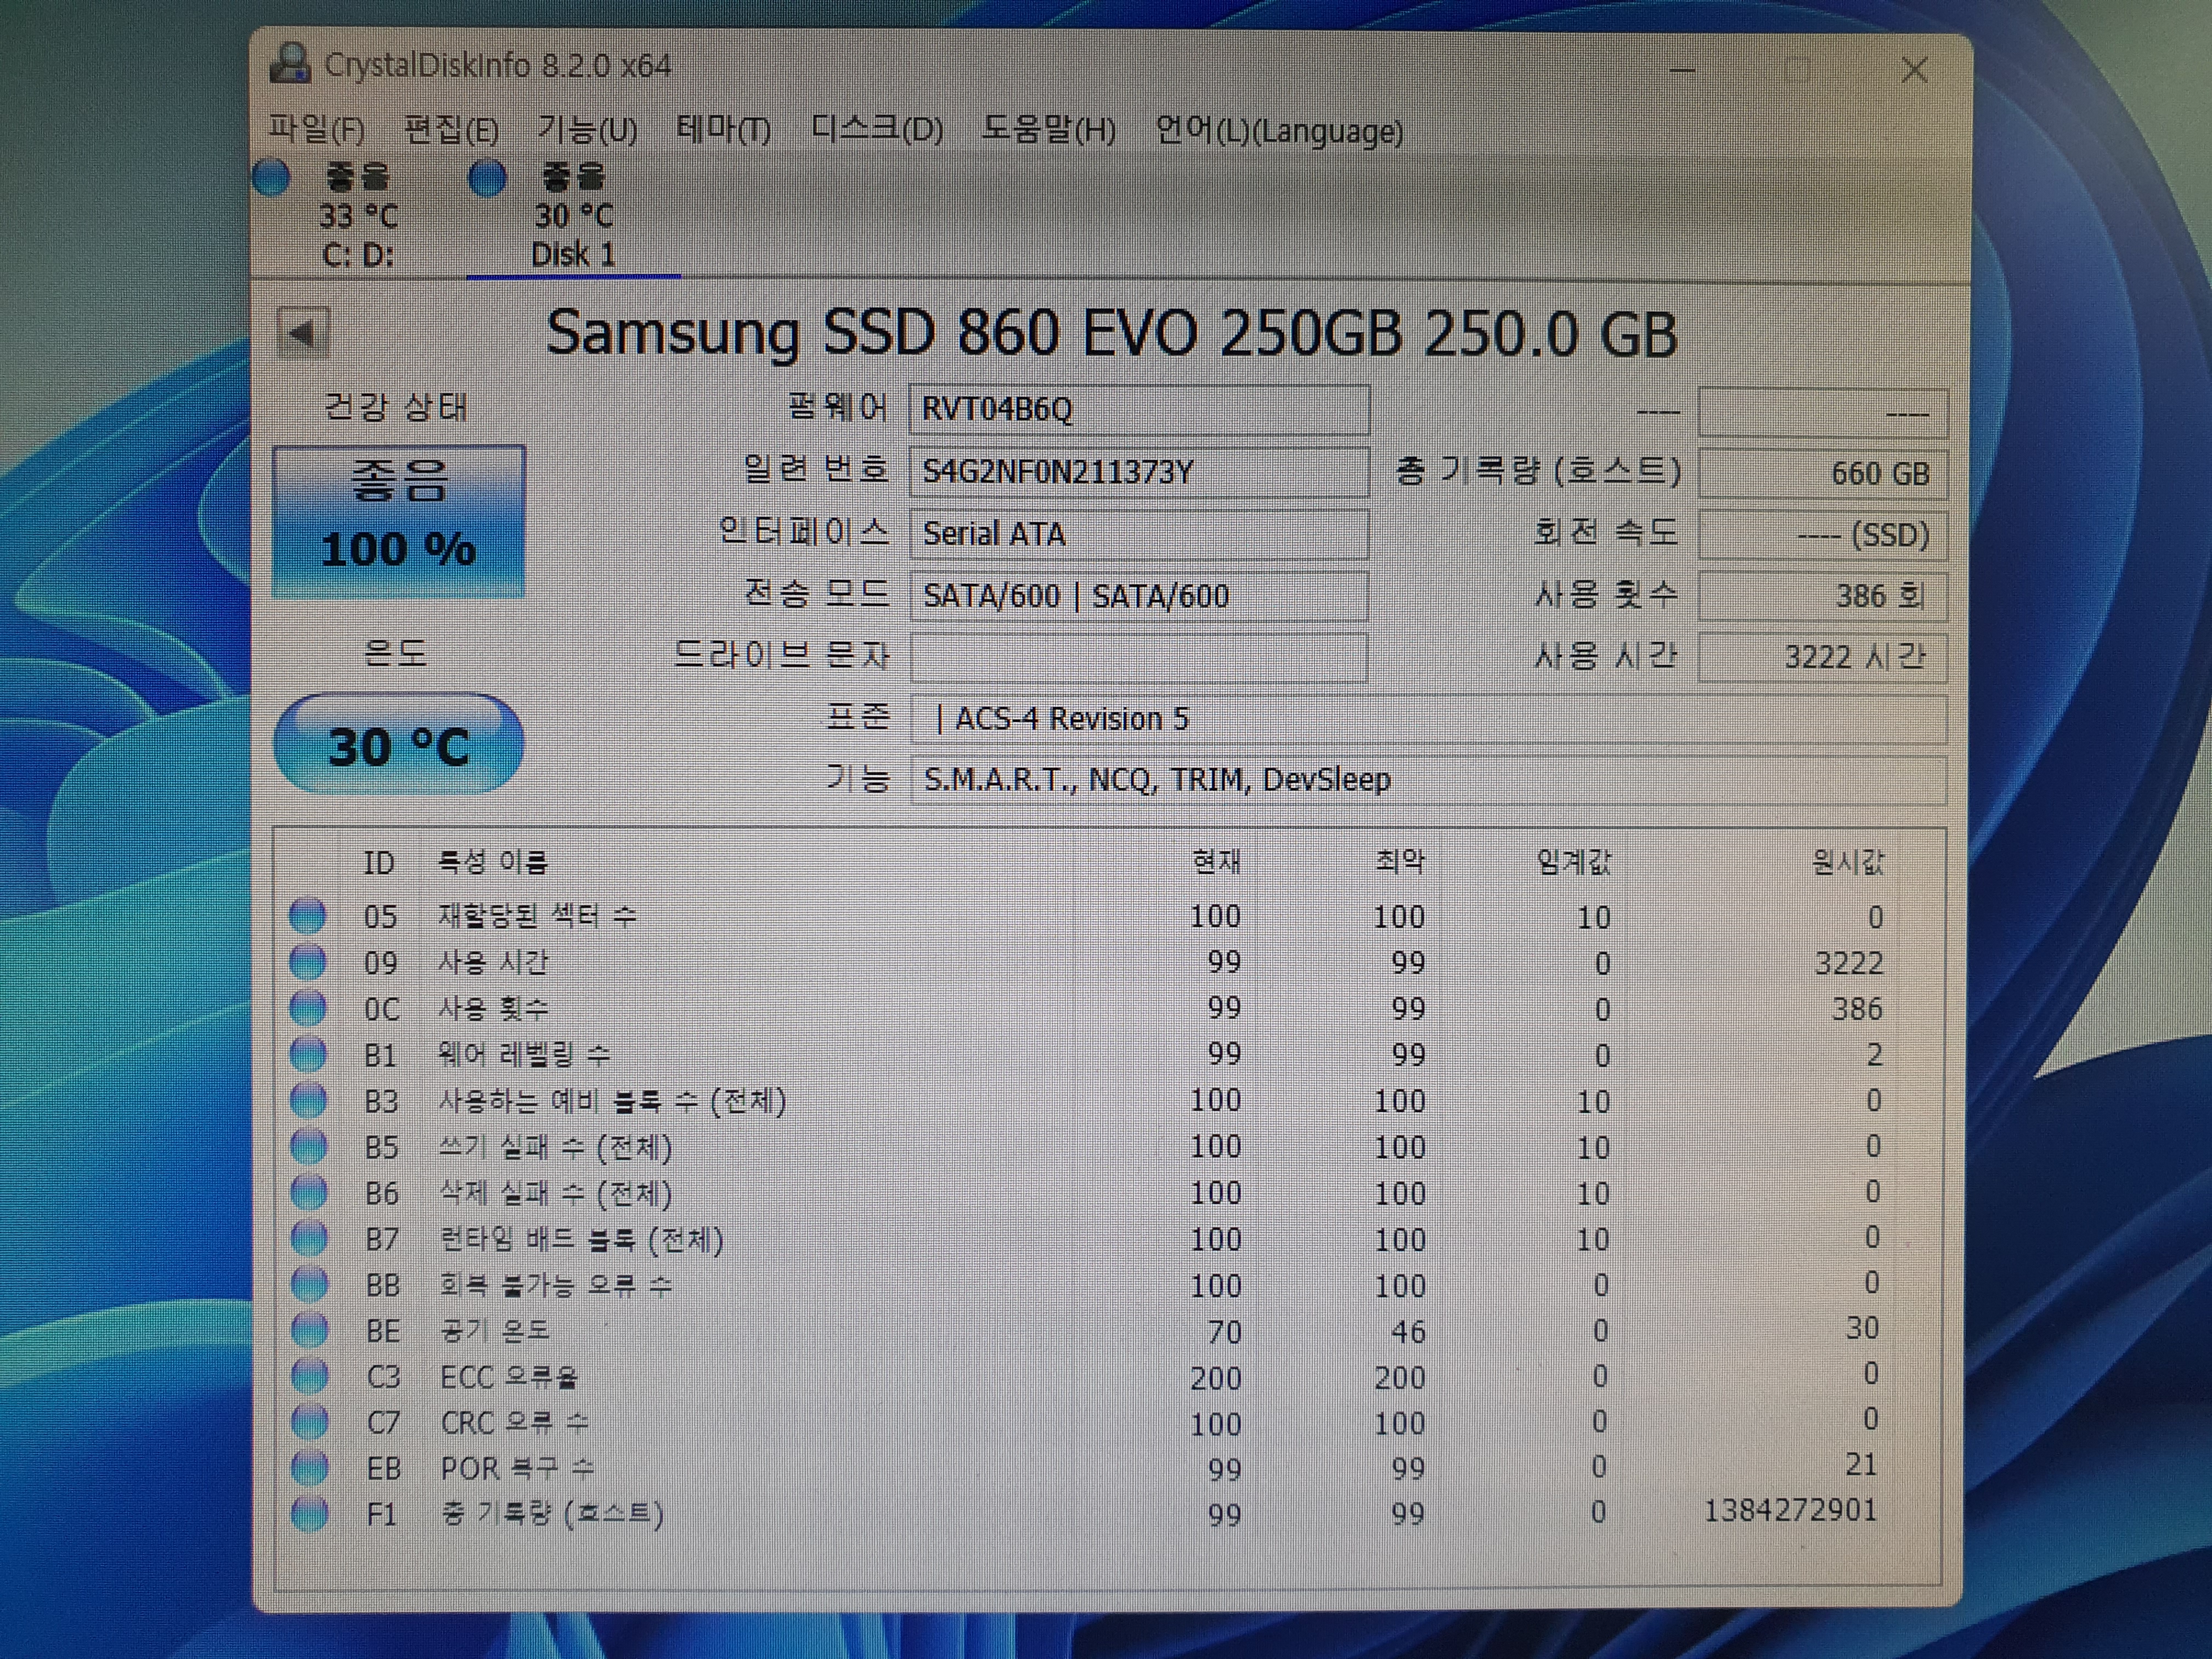Click the serial number field S4G2NF0N211373Y
This screenshot has width=2212, height=1659.
pos(1139,472)
